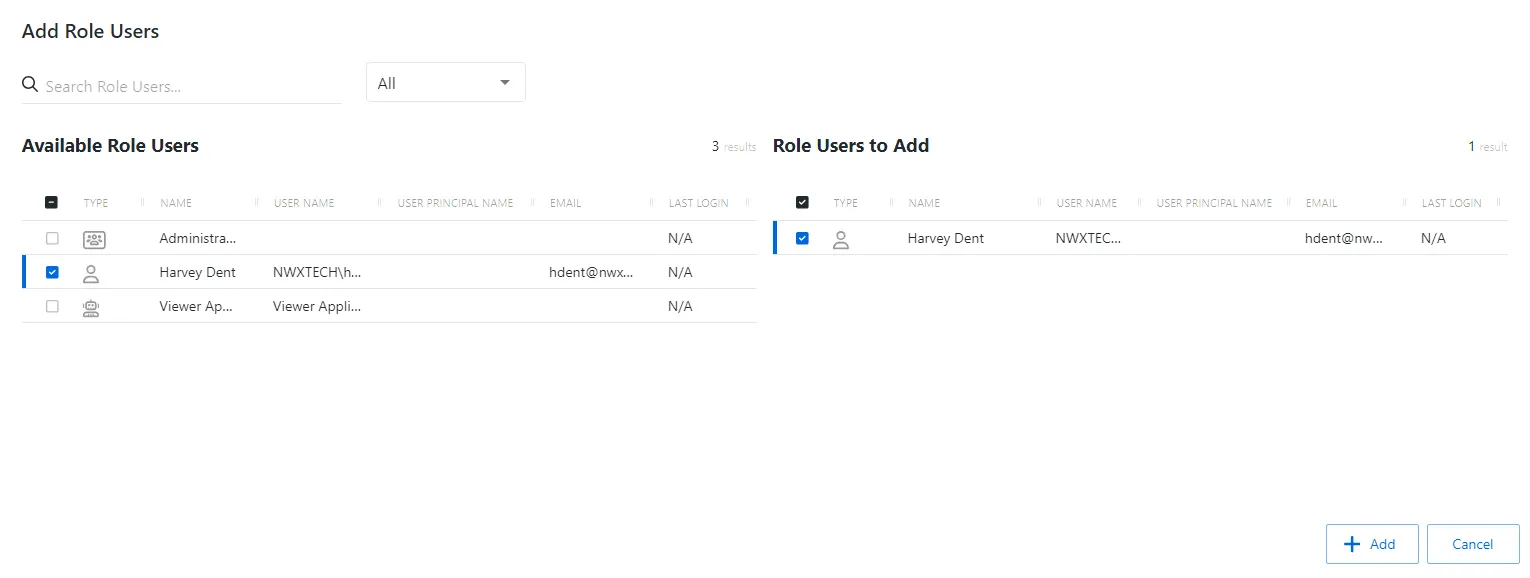Tick the checkbox for the Viewer Application row

[52, 306]
